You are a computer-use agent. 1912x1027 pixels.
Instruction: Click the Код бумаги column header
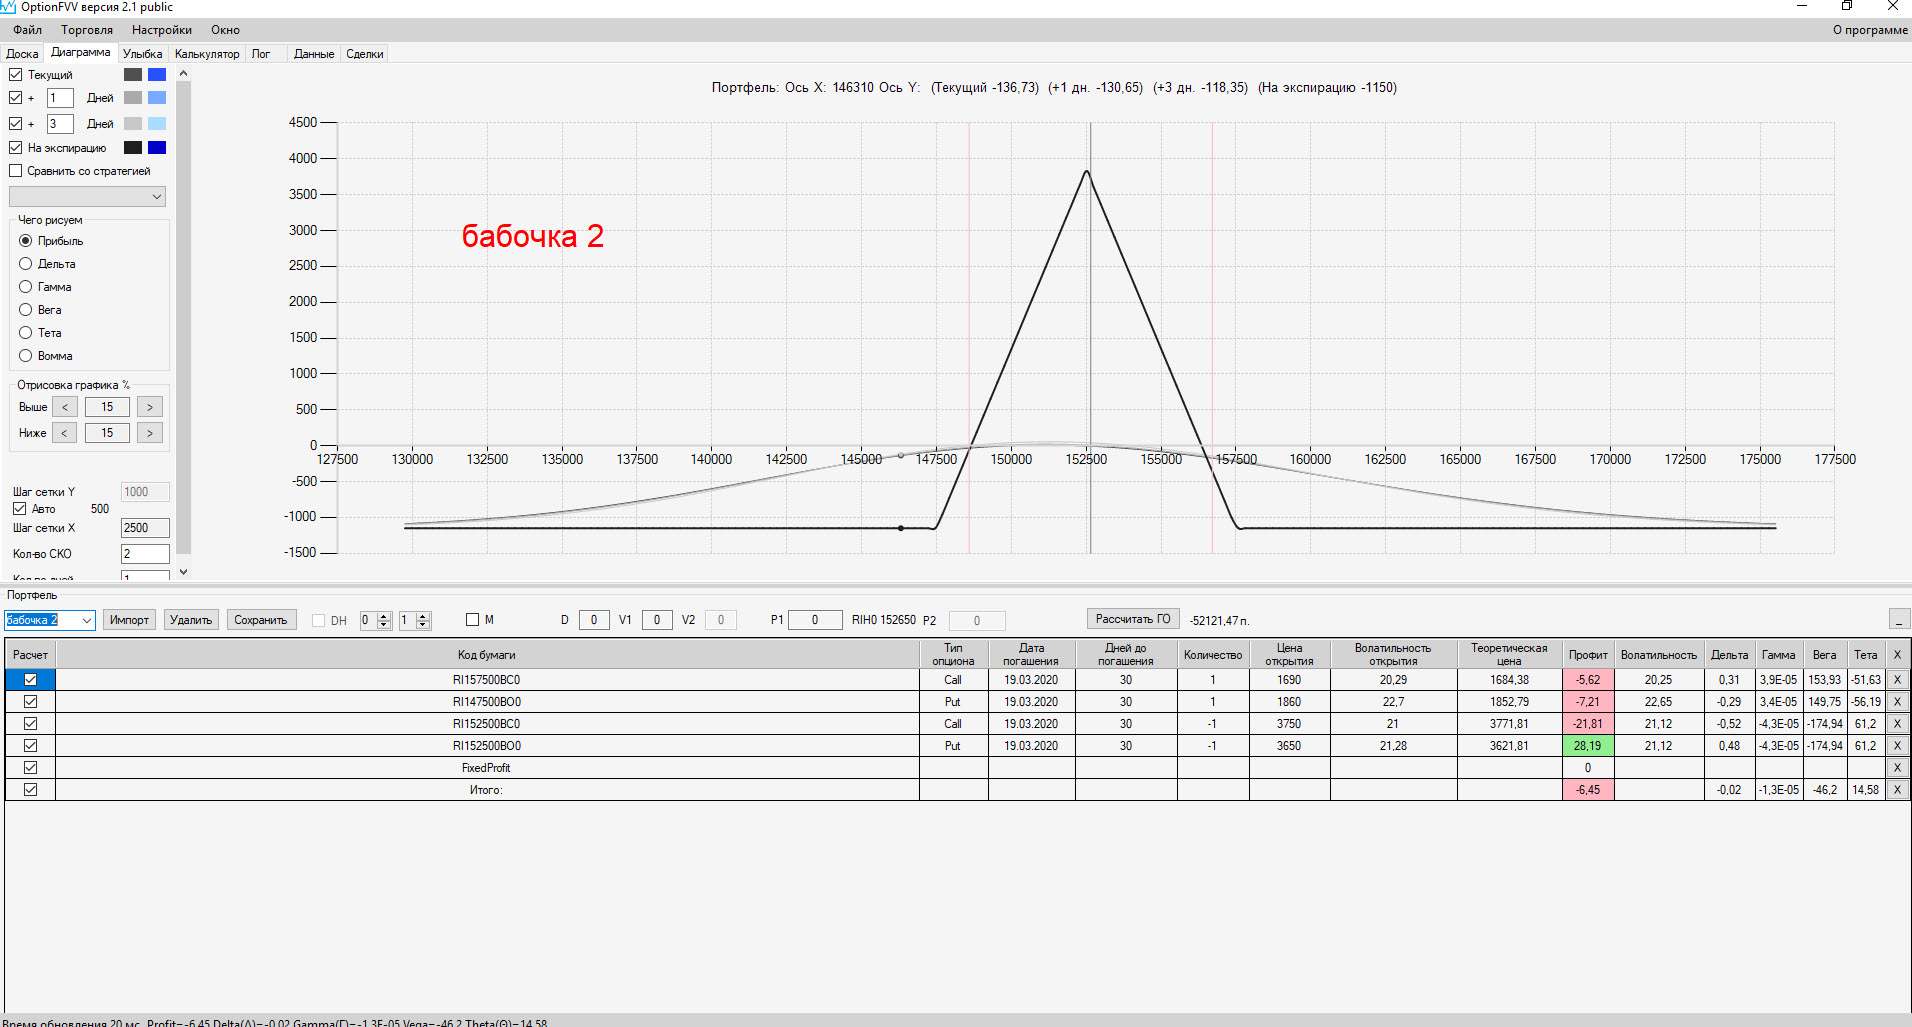pos(487,655)
